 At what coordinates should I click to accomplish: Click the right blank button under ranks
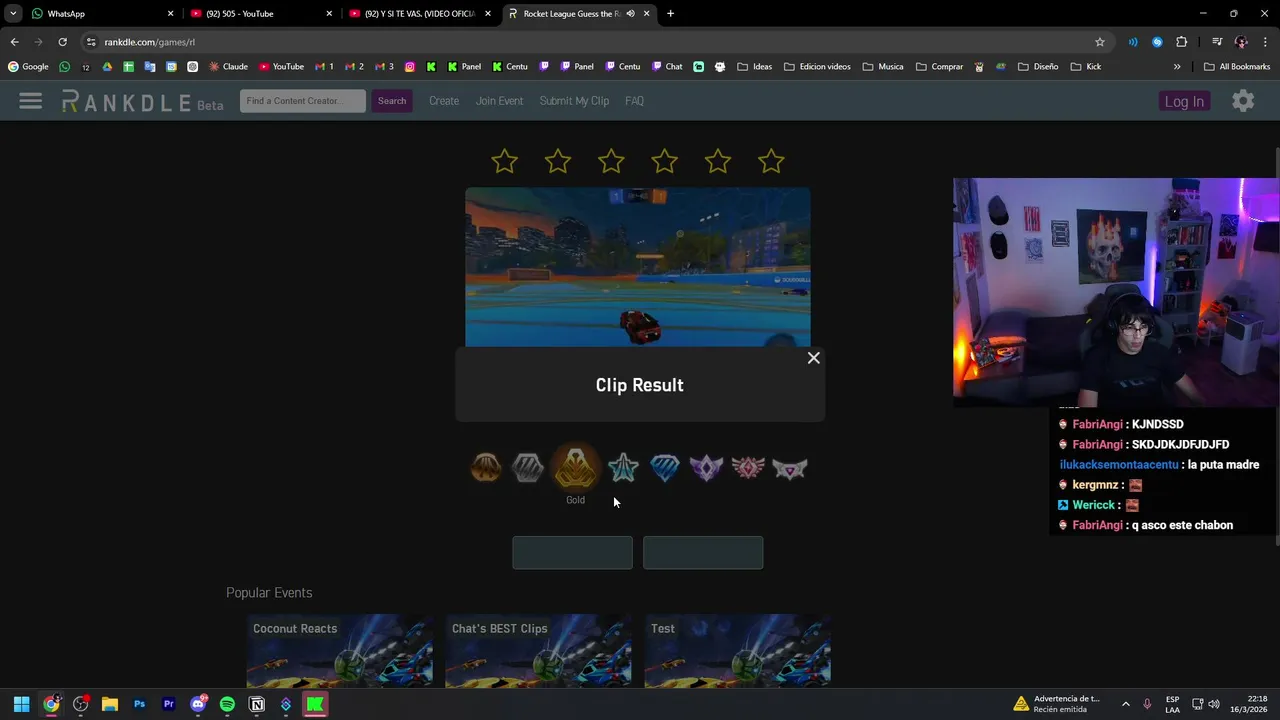pyautogui.click(x=703, y=553)
